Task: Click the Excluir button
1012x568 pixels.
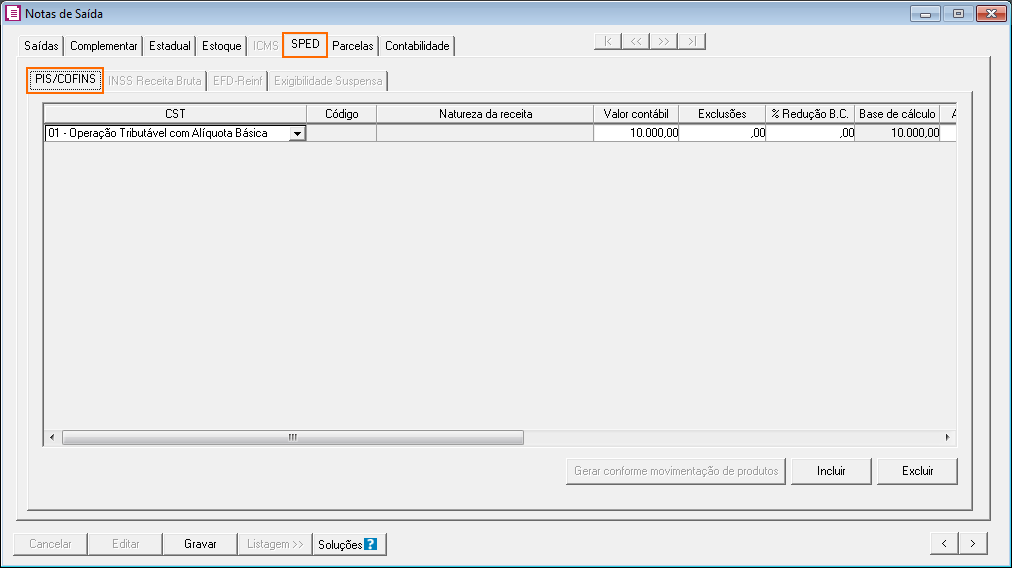Action: point(917,471)
